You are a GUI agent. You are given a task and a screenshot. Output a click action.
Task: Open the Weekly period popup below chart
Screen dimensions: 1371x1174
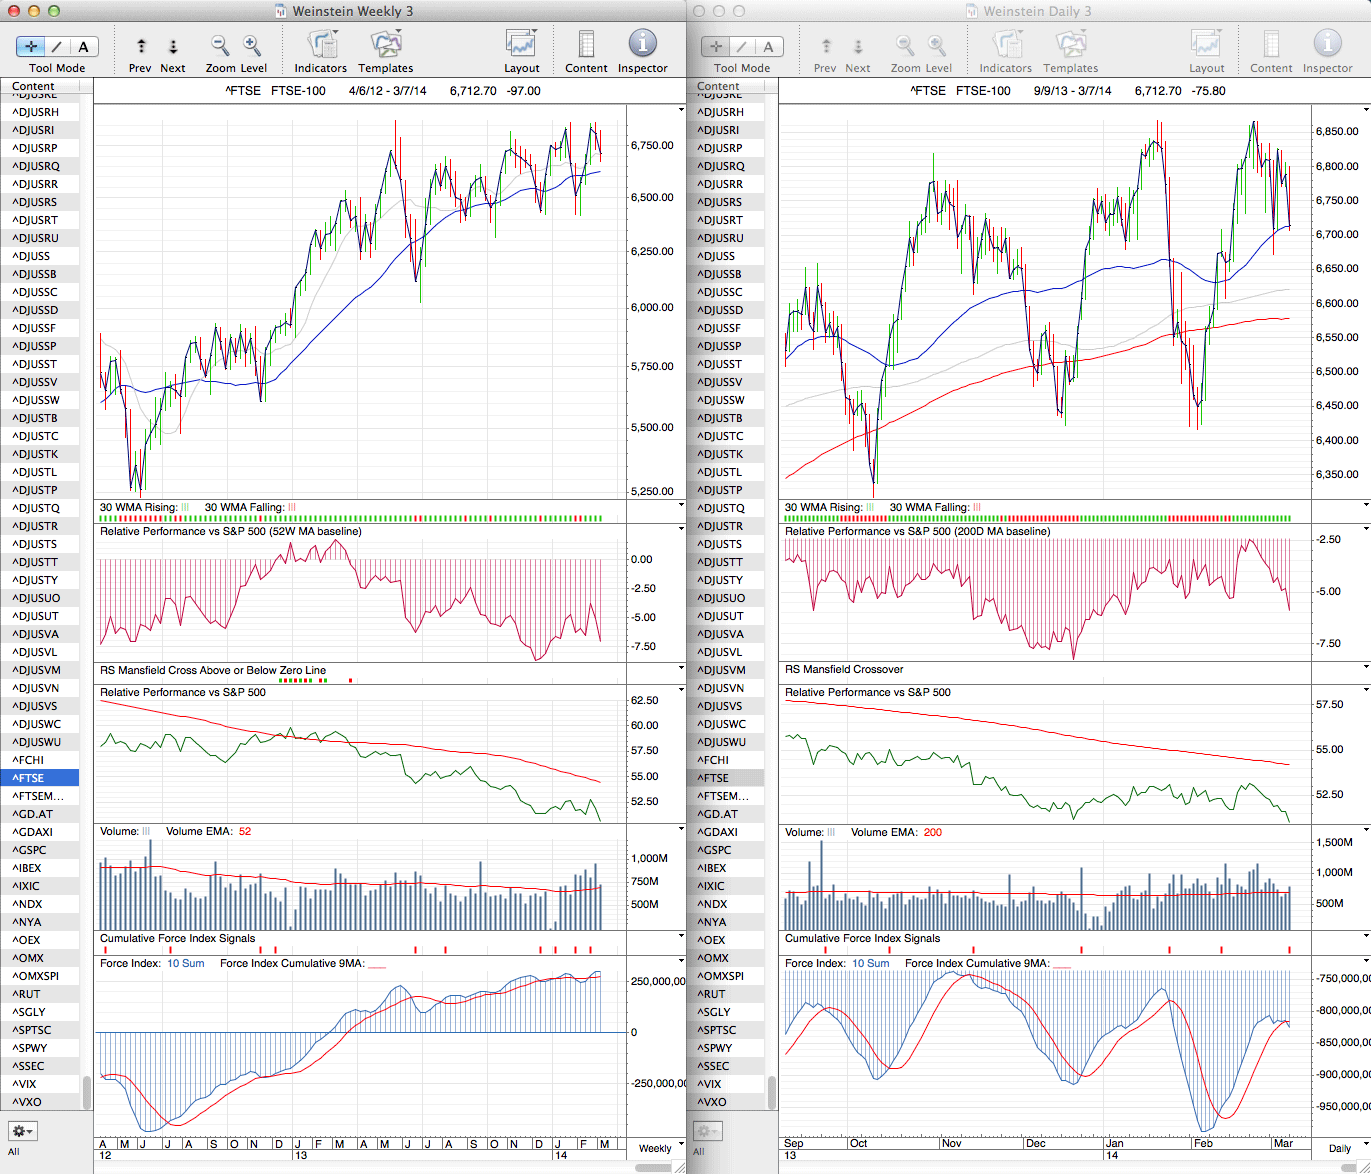(660, 1147)
